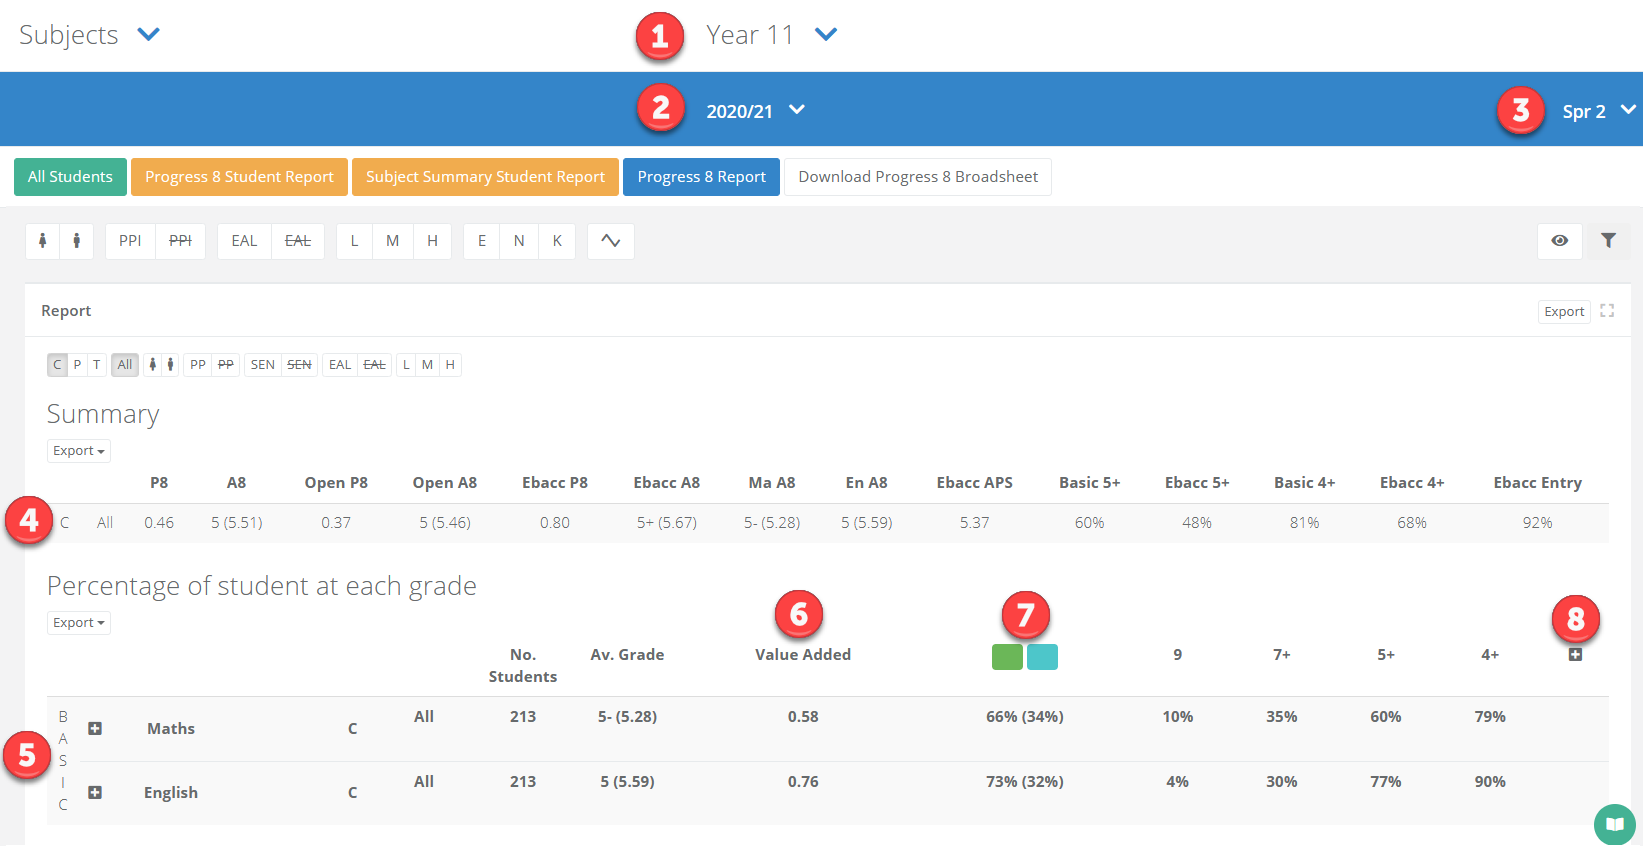Toggle the PPI filter
The image size is (1643, 846).
130,241
